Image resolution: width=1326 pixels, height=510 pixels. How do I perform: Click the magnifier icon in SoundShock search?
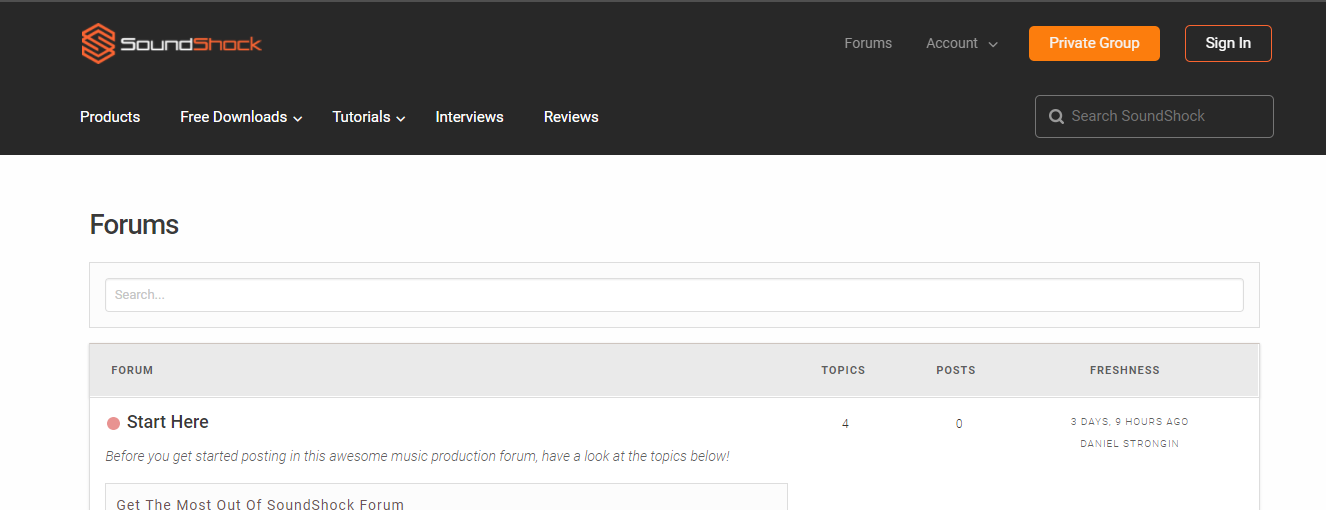coord(1056,117)
